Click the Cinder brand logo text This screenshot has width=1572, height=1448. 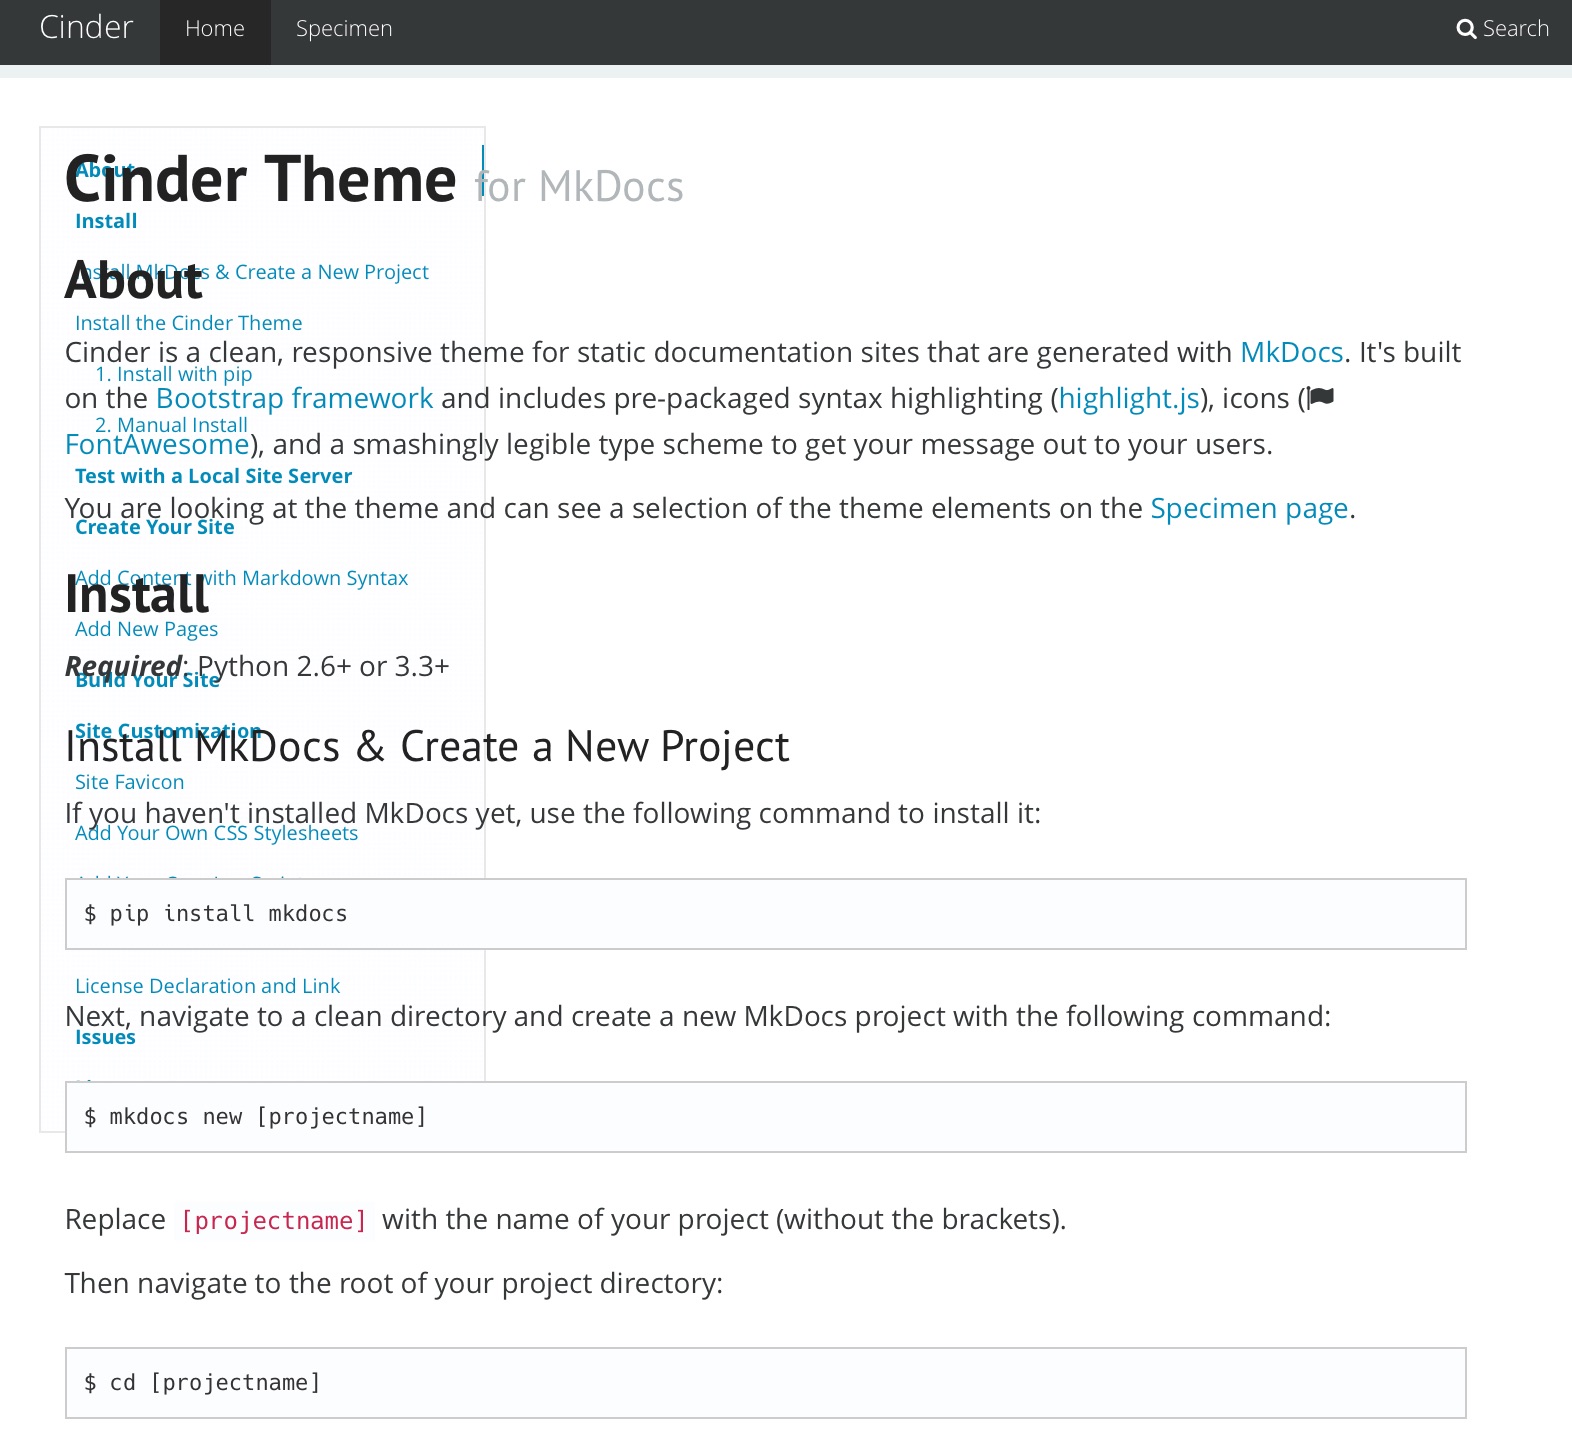tap(86, 27)
